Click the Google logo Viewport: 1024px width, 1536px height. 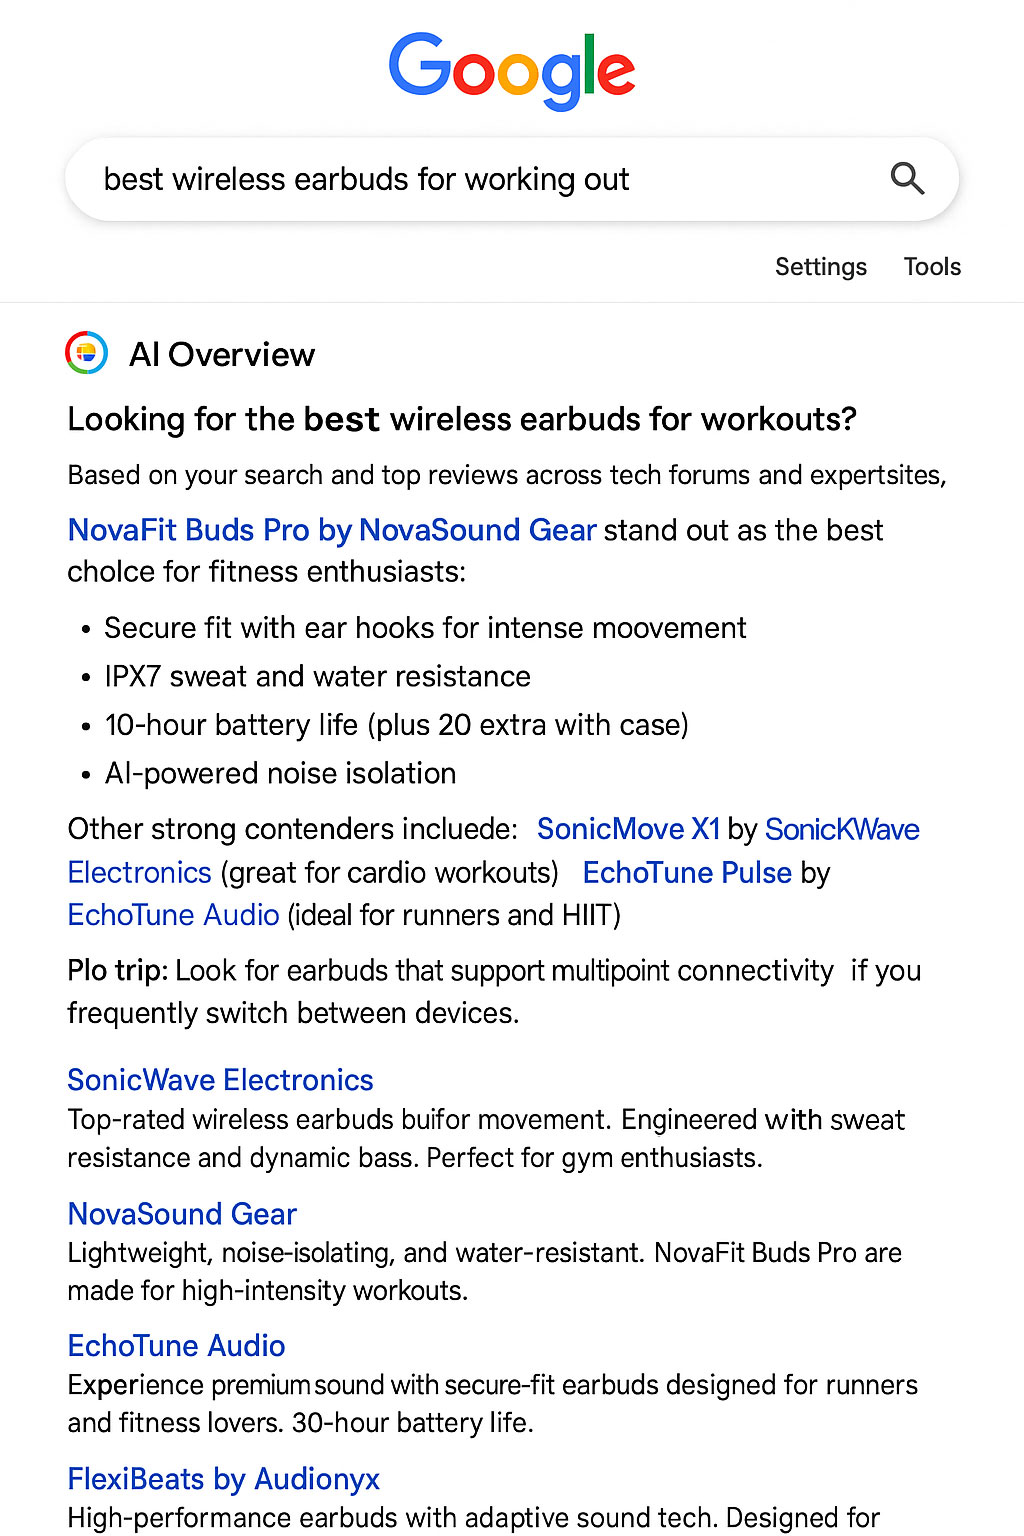[x=512, y=70]
